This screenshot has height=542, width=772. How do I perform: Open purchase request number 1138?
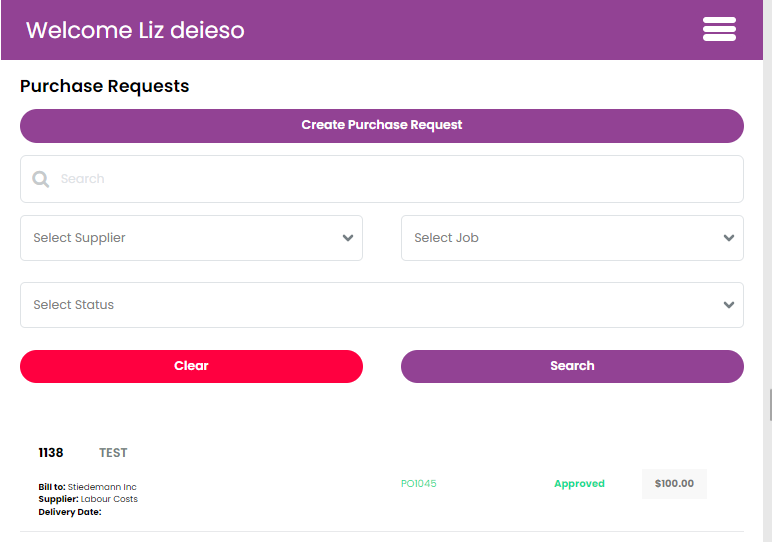click(51, 453)
